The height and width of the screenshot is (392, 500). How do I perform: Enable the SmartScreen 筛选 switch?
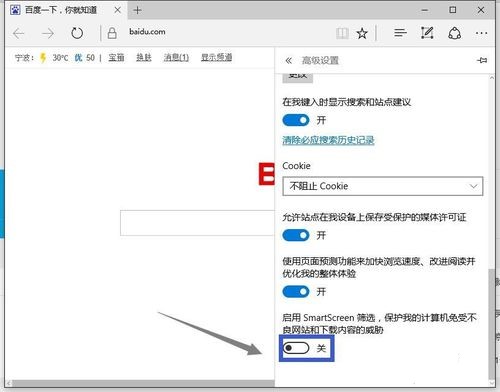(x=296, y=348)
